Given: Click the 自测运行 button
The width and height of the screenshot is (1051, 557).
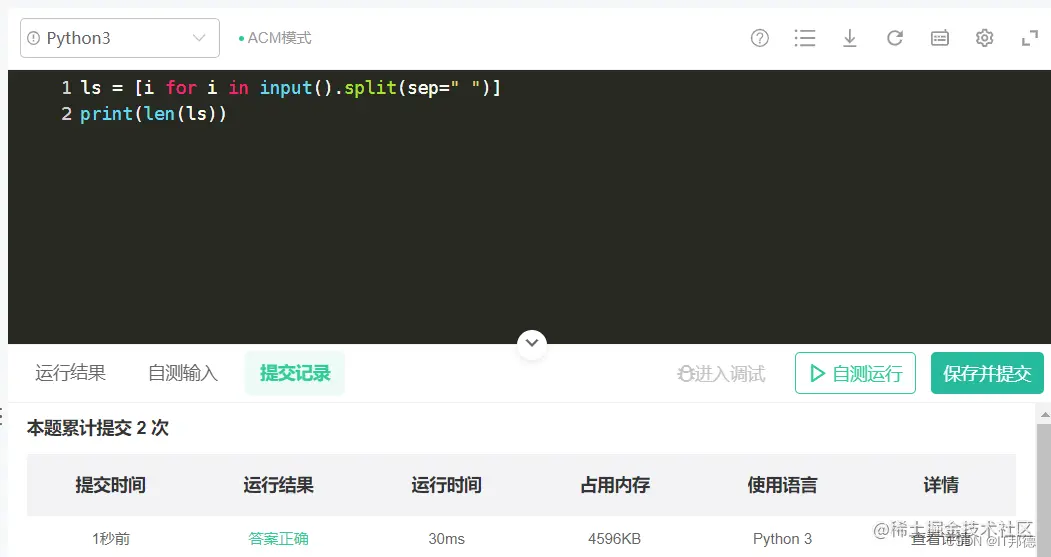Looking at the screenshot, I should (x=855, y=373).
